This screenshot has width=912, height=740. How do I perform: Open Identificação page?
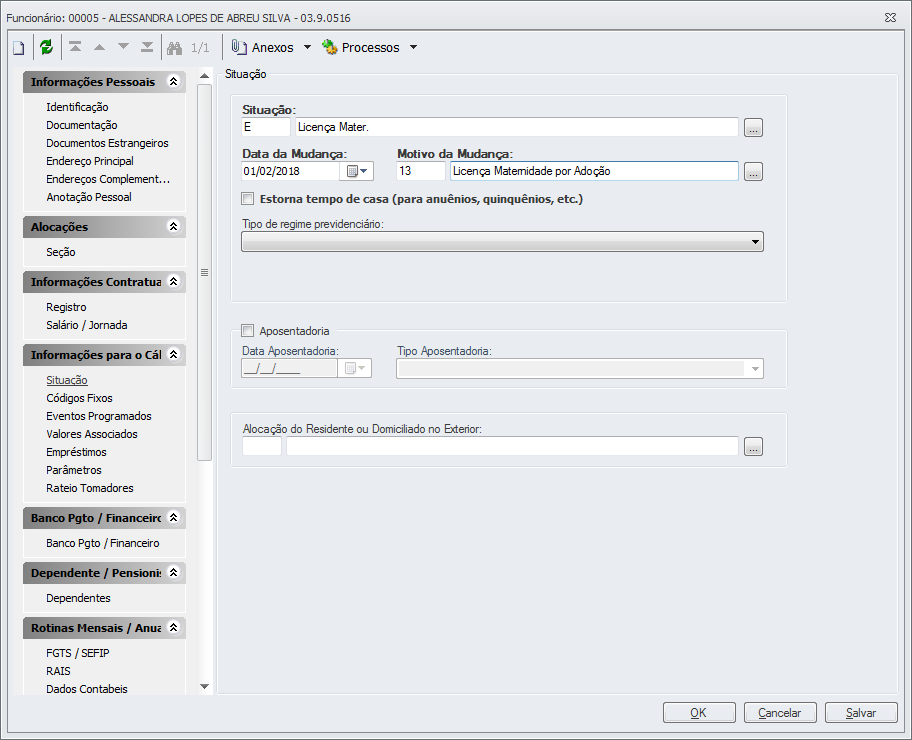pos(77,107)
